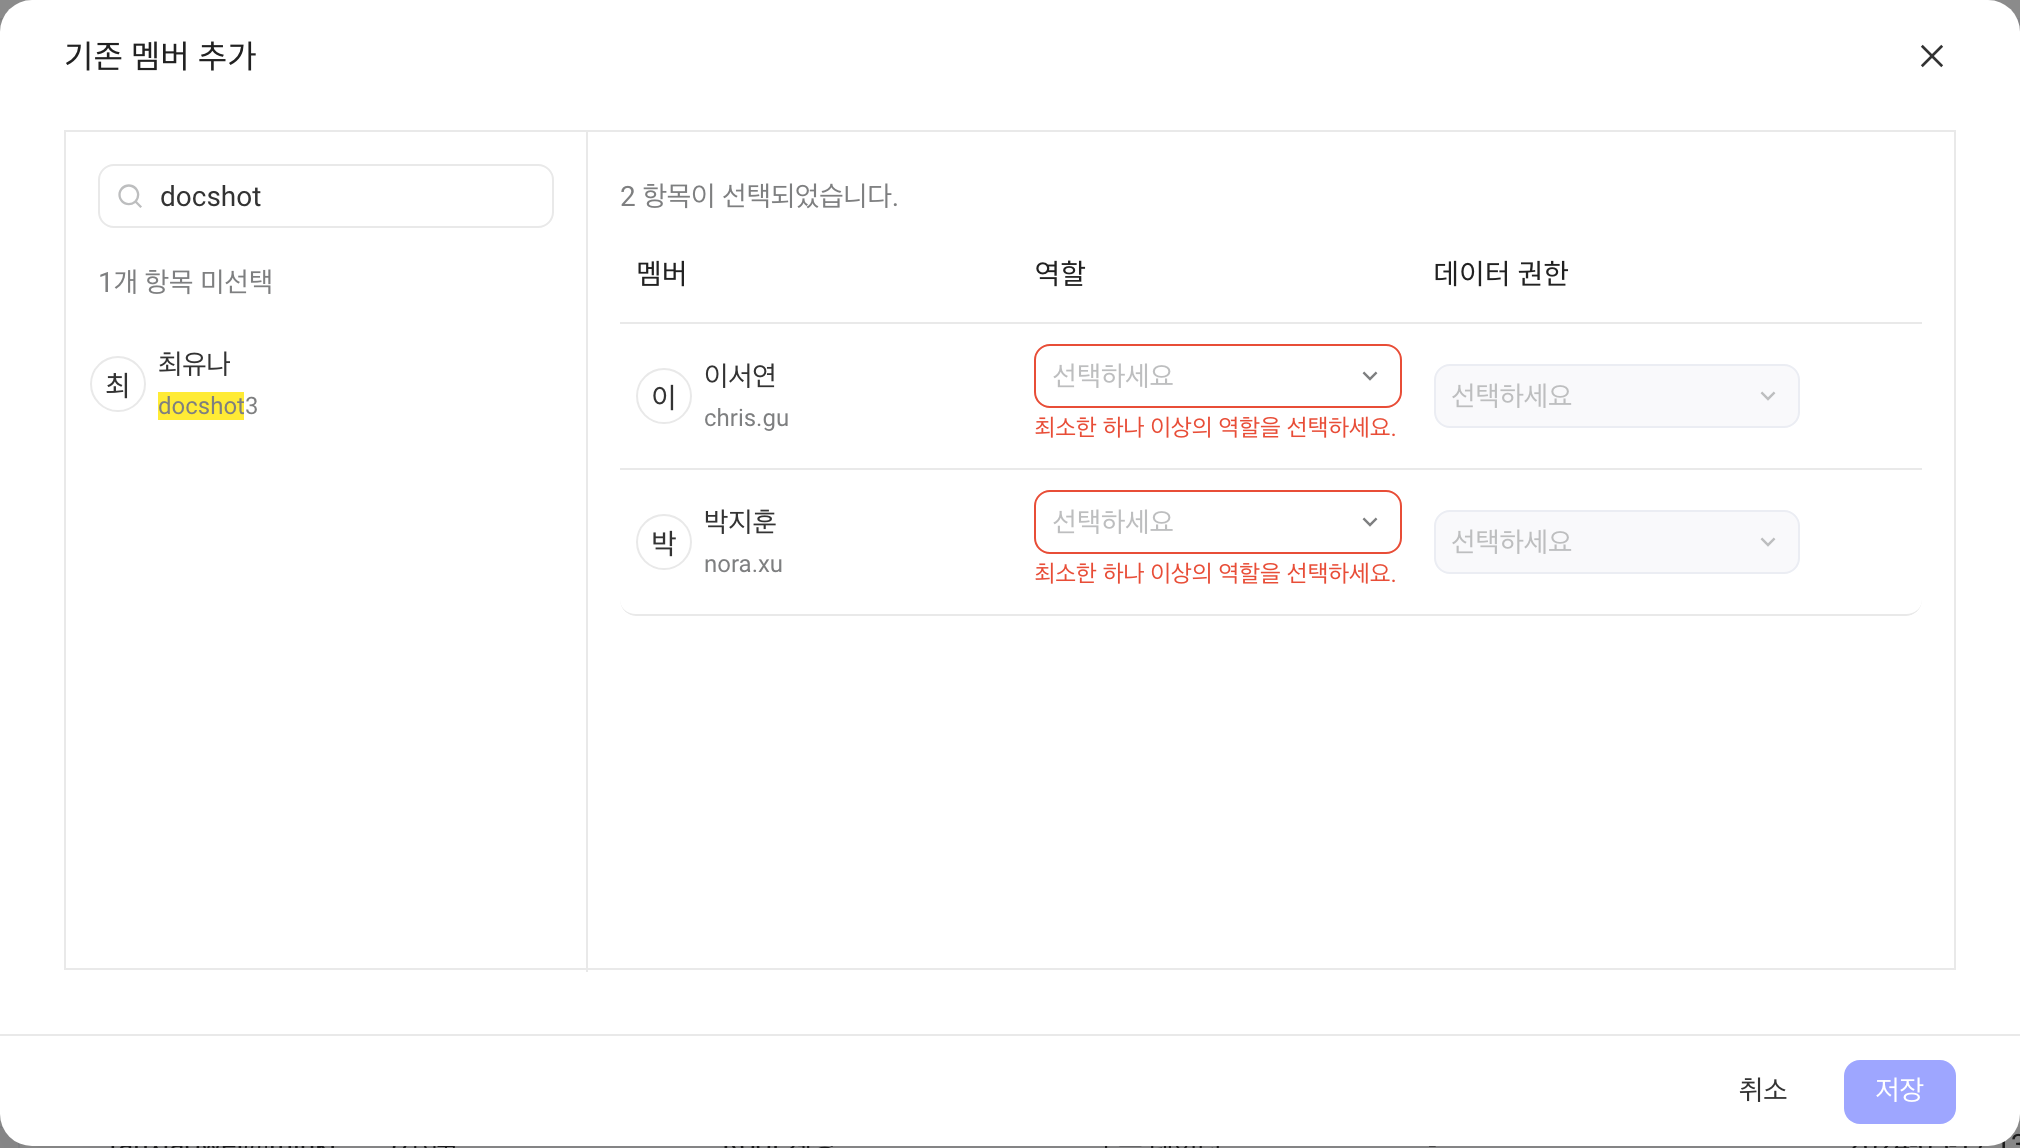Screen dimensions: 2020x1148
Task: Click the 1개 항목 미선택 label
Action: [186, 281]
